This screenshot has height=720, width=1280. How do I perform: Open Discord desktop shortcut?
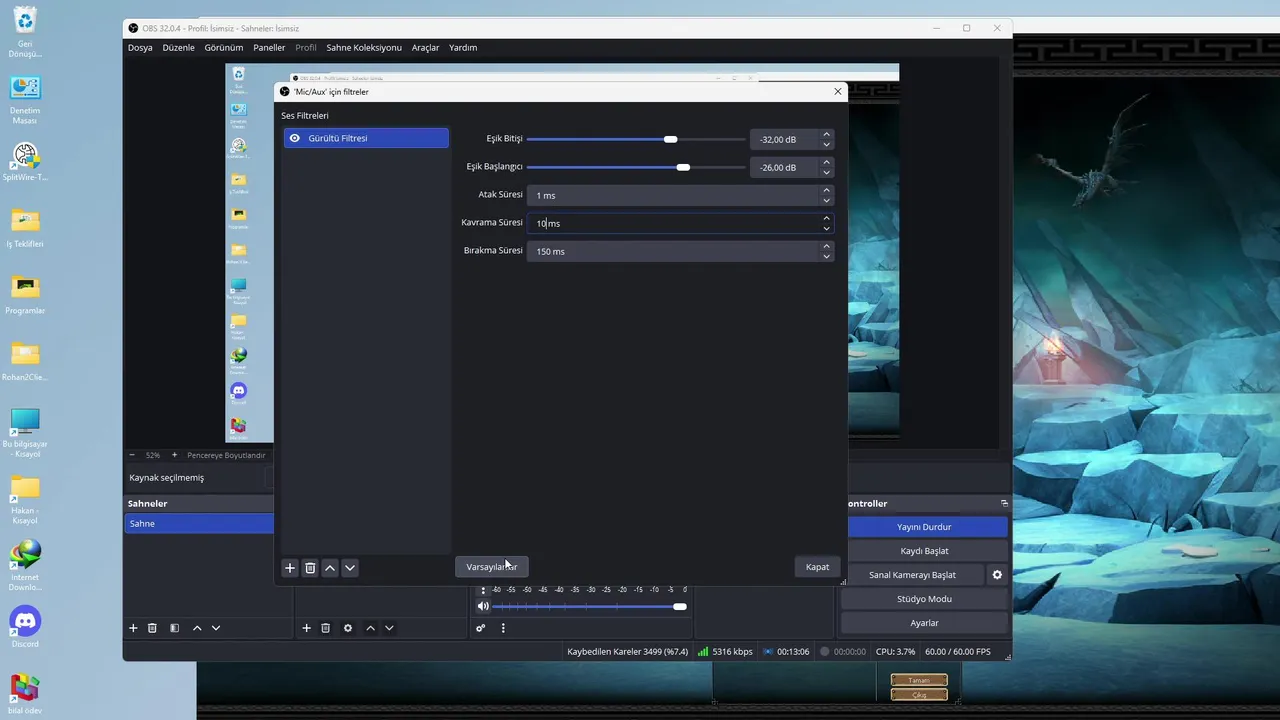tap(25, 627)
